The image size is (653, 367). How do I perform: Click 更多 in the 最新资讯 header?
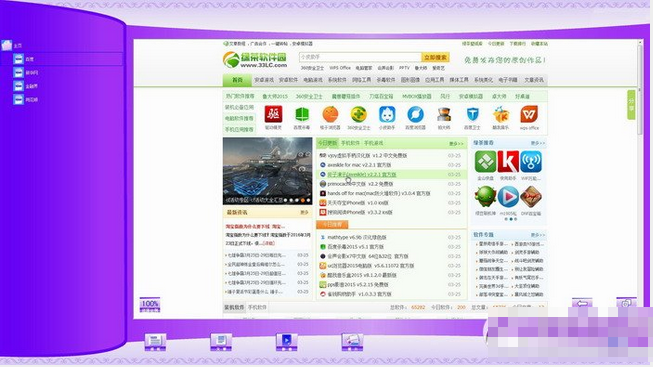point(304,212)
